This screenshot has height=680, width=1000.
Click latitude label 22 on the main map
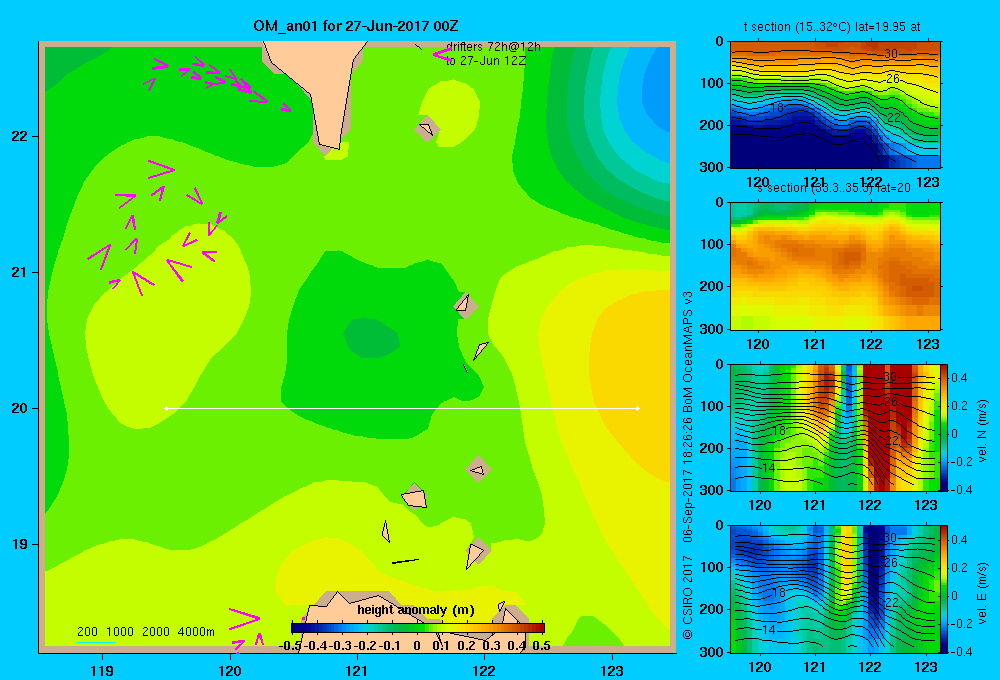point(19,136)
